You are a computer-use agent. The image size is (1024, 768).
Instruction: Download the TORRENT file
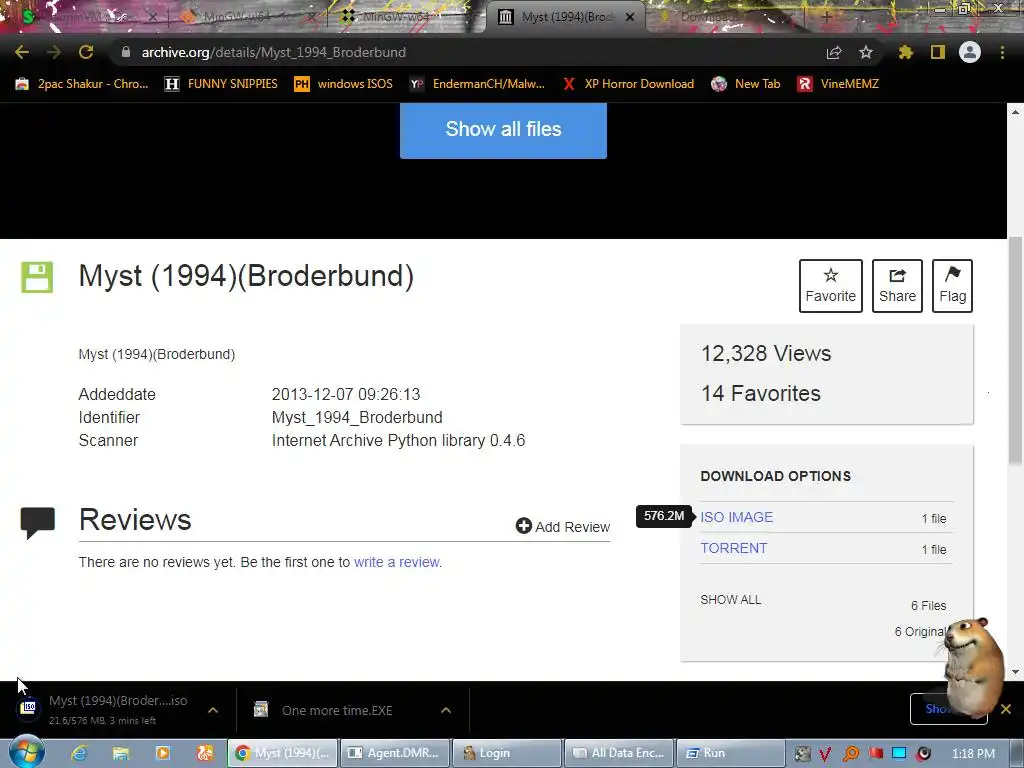point(734,549)
